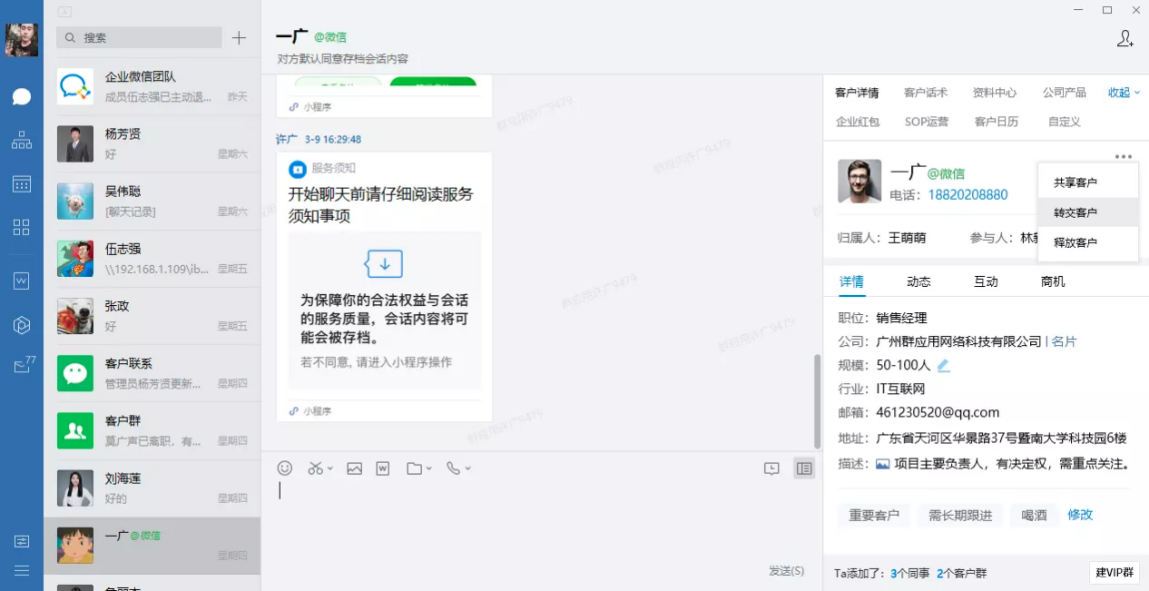Click the send file folder icon

(x=415, y=468)
